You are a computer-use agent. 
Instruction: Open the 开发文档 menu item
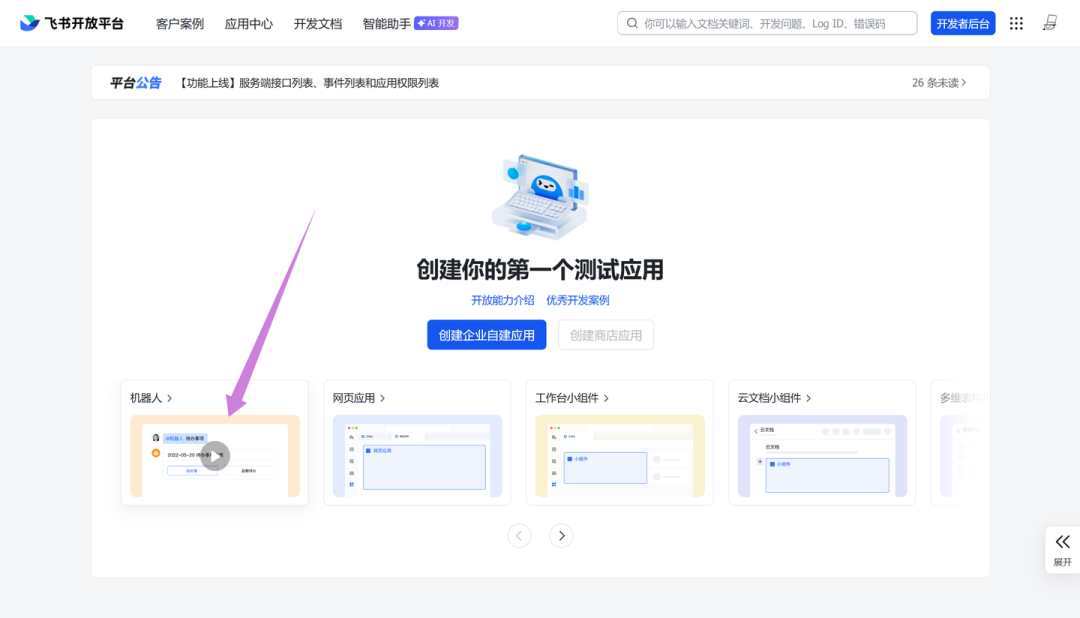pos(318,23)
